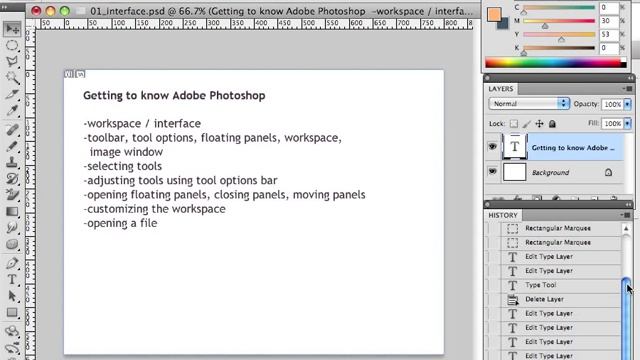The width and height of the screenshot is (640, 360).
Task: Click the Fill 100% field
Action: (x=612, y=123)
